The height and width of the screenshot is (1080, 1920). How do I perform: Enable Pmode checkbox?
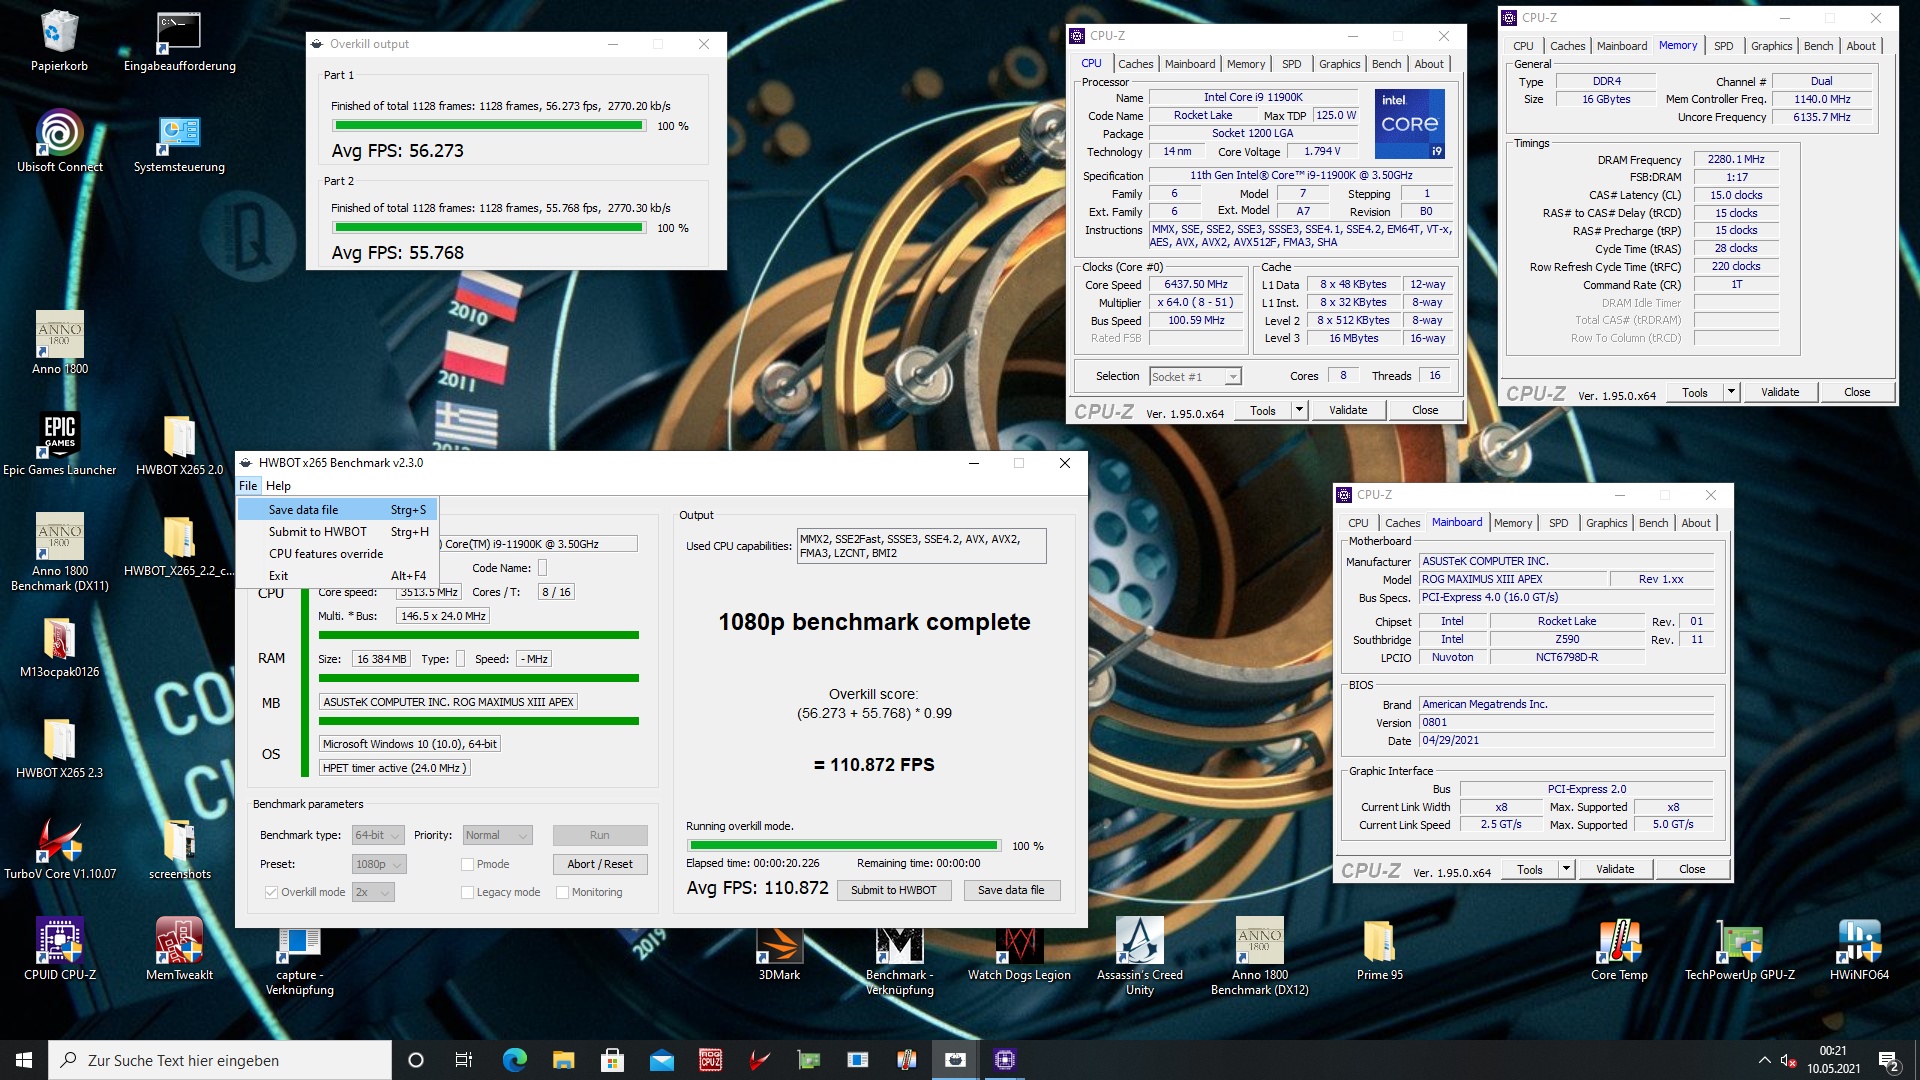click(467, 864)
